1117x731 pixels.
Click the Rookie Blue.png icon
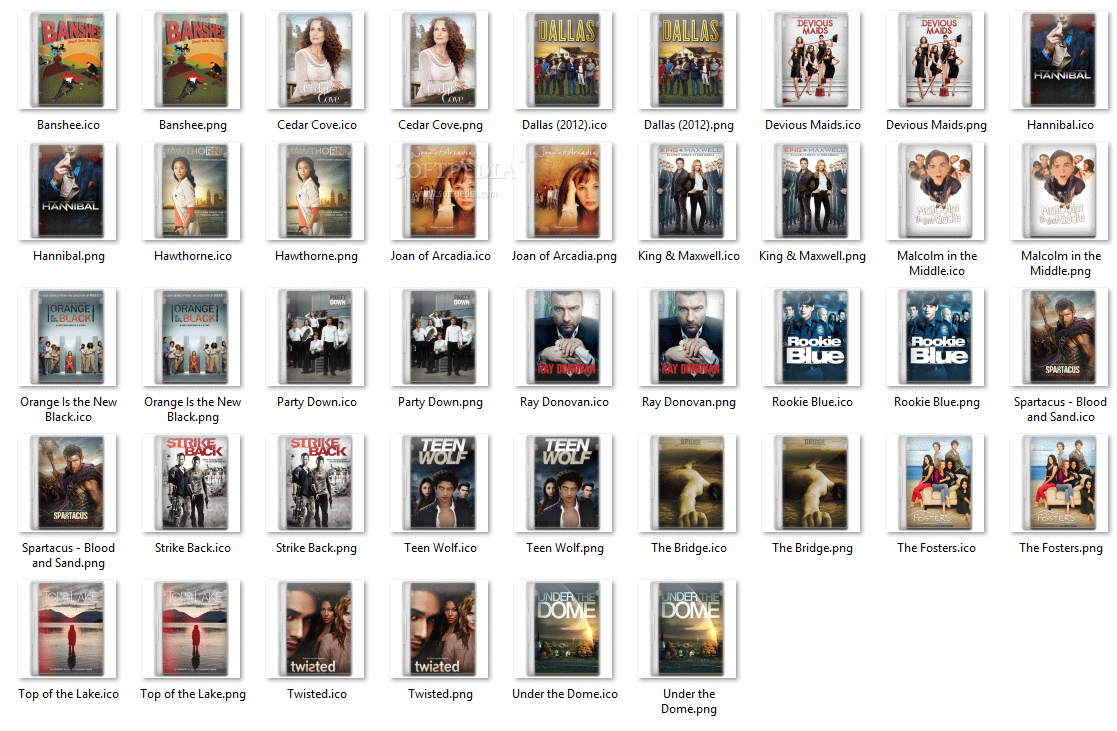(935, 337)
